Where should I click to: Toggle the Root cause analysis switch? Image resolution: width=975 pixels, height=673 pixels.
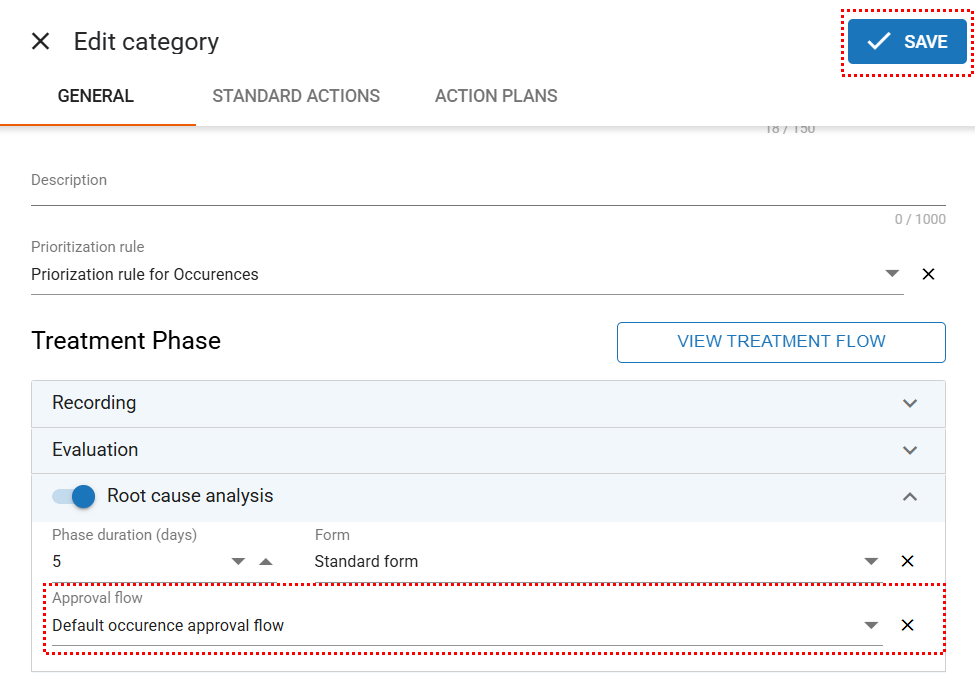(x=73, y=496)
